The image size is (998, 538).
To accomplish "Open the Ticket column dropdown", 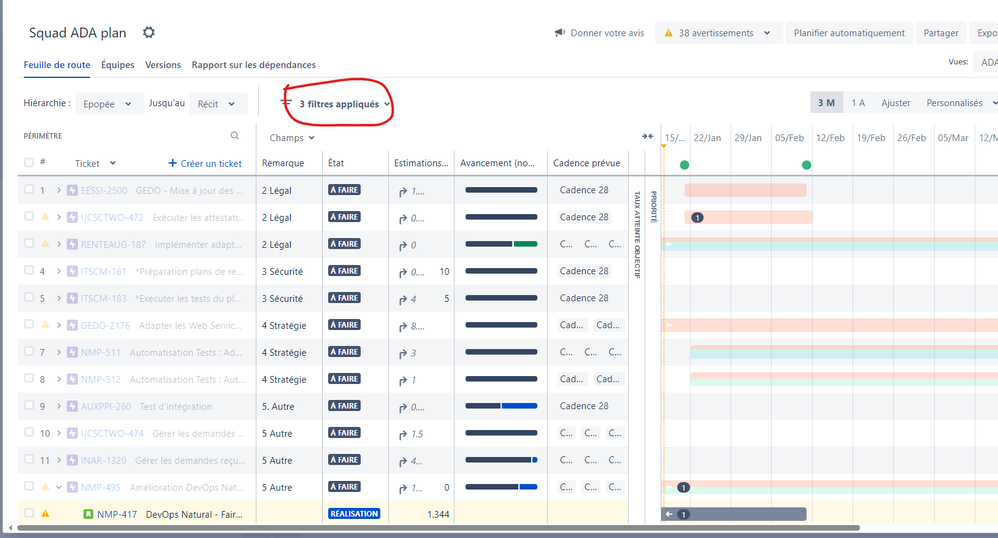I will [x=113, y=163].
